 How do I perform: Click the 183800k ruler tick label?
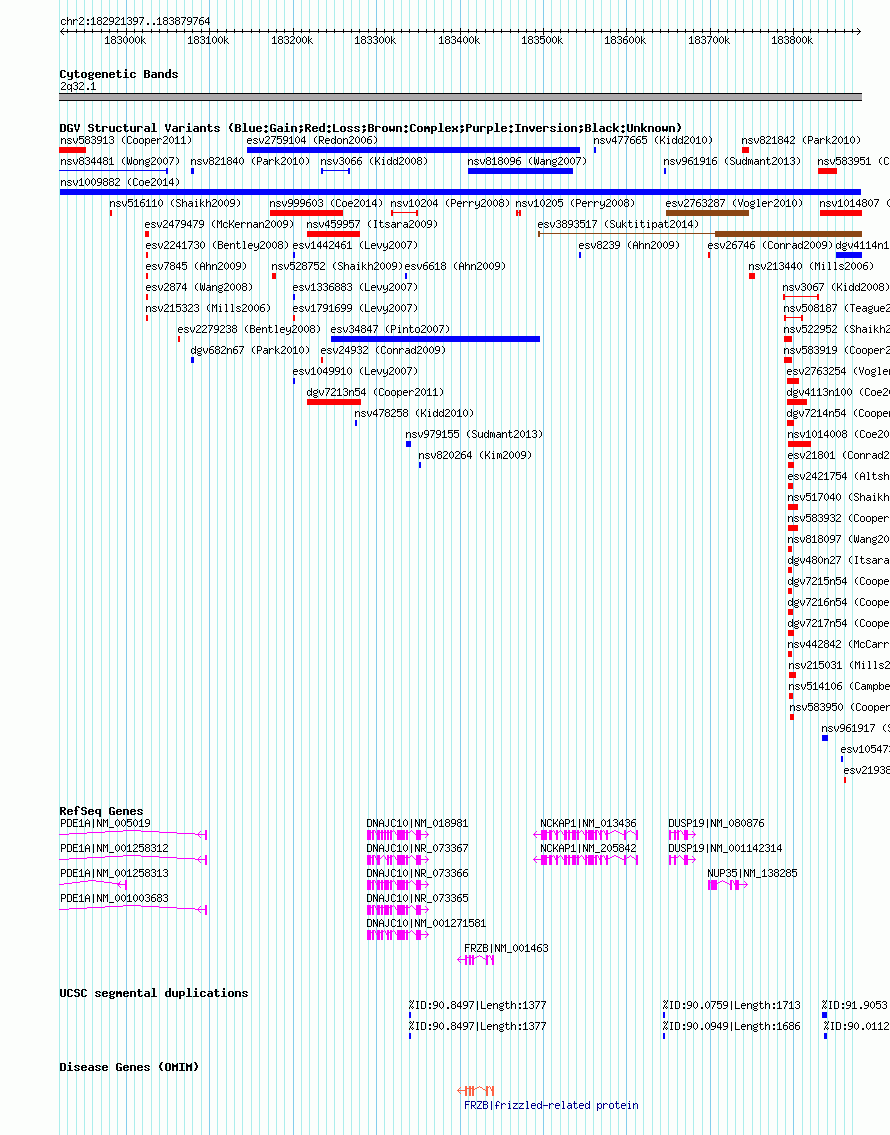792,41
